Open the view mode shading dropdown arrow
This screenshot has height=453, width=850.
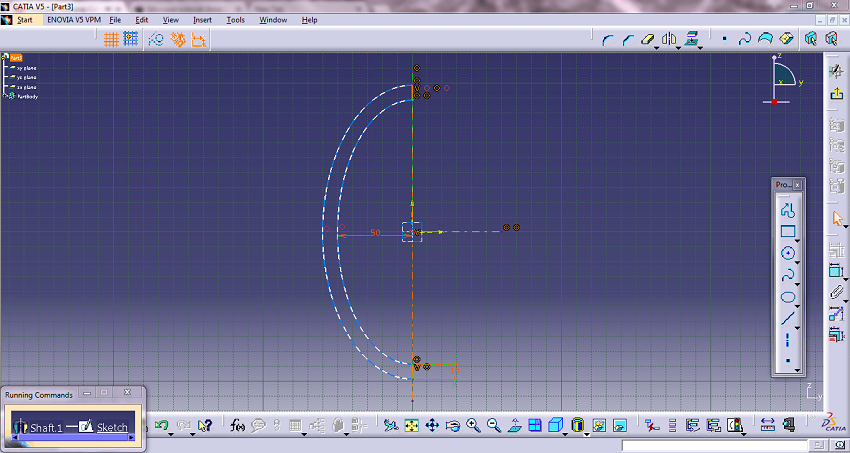(586, 434)
